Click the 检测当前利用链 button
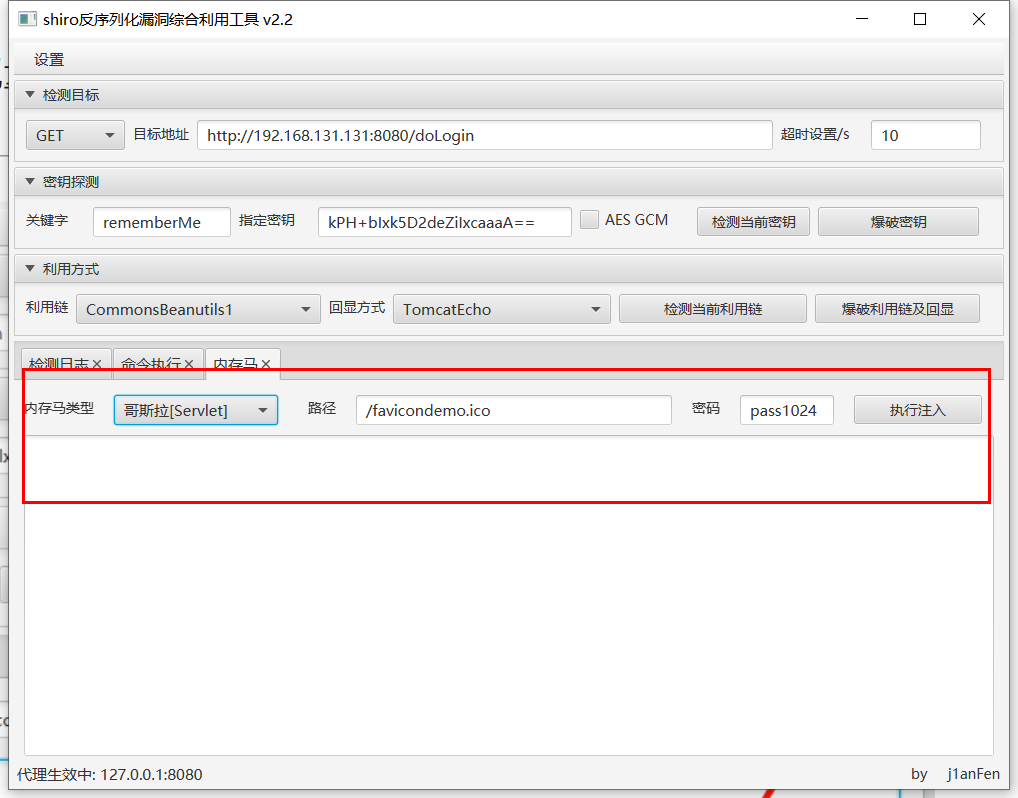 [712, 308]
